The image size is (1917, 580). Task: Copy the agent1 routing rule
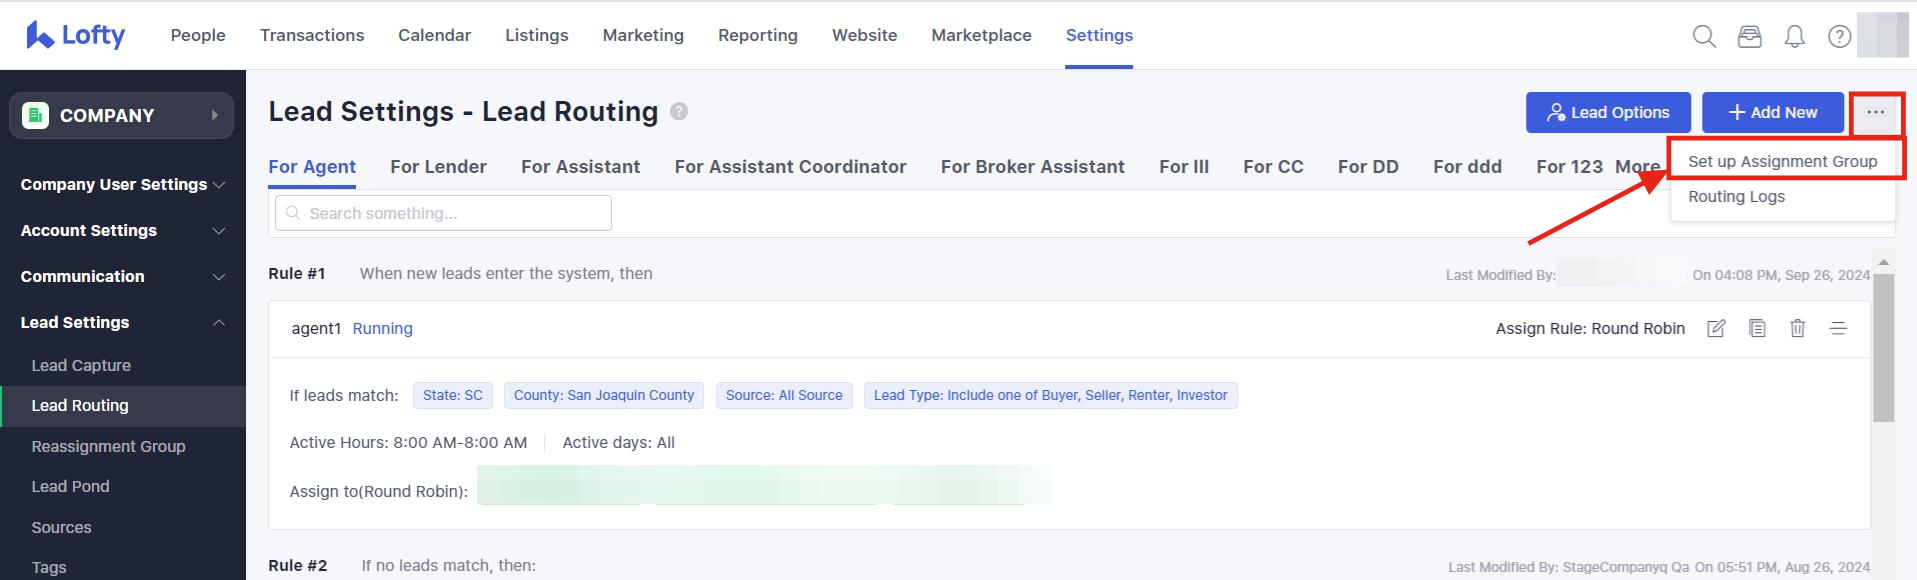[1757, 328]
